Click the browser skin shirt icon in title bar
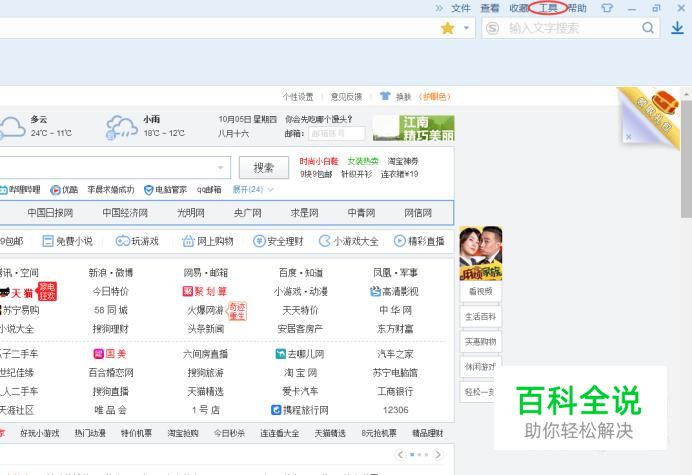The width and height of the screenshot is (692, 475). click(608, 8)
